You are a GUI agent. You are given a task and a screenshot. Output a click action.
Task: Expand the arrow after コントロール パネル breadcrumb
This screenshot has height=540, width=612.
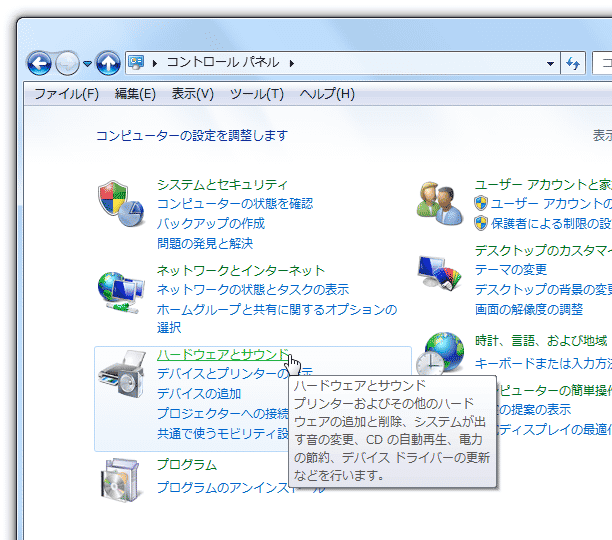click(292, 63)
